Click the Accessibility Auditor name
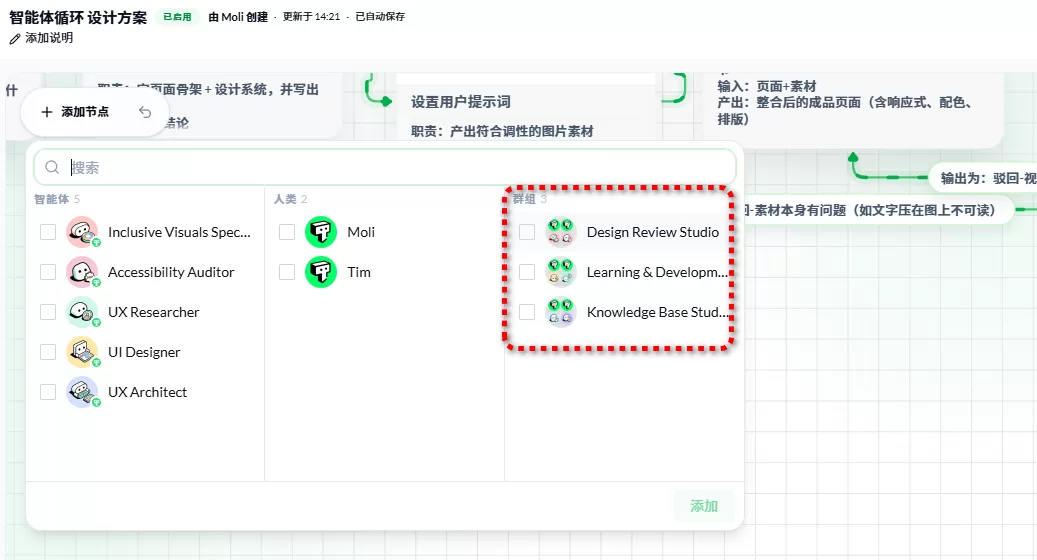 pyautogui.click(x=171, y=272)
